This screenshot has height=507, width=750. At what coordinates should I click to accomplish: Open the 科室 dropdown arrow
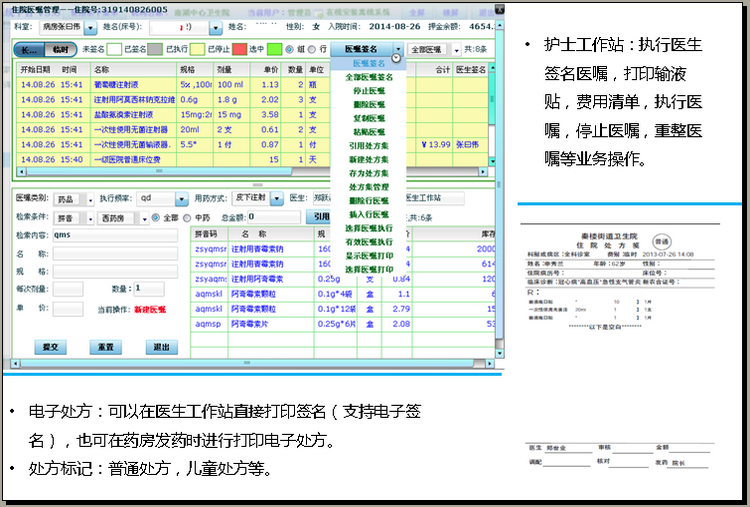coord(90,28)
